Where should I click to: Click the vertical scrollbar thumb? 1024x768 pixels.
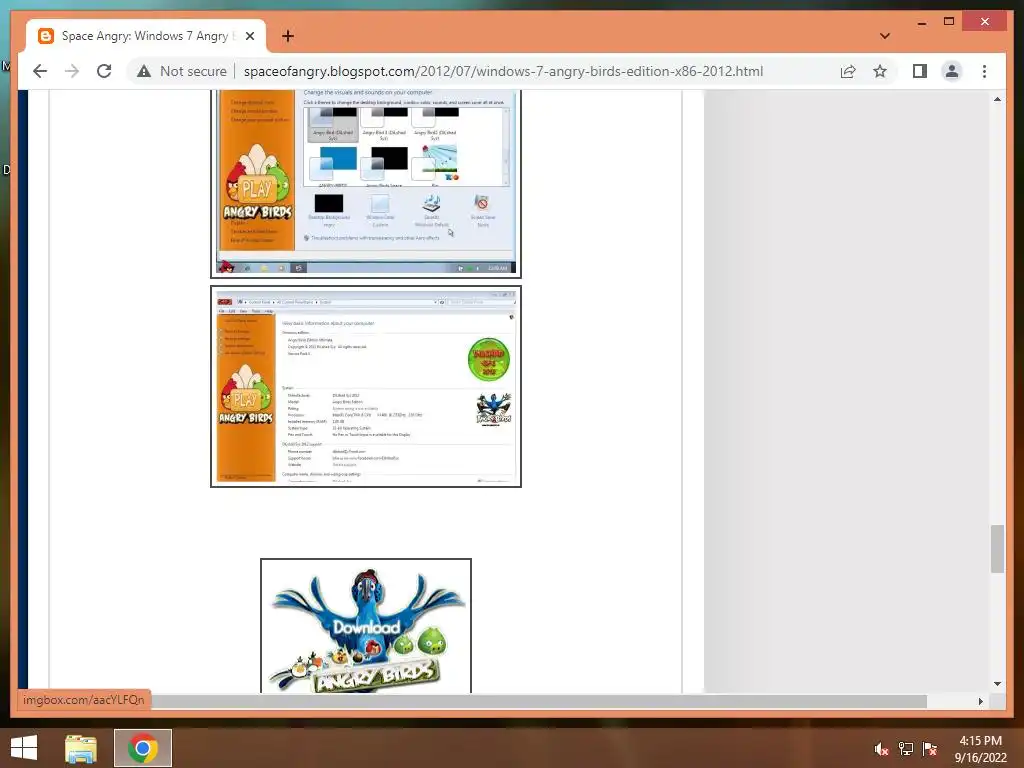[x=997, y=549]
